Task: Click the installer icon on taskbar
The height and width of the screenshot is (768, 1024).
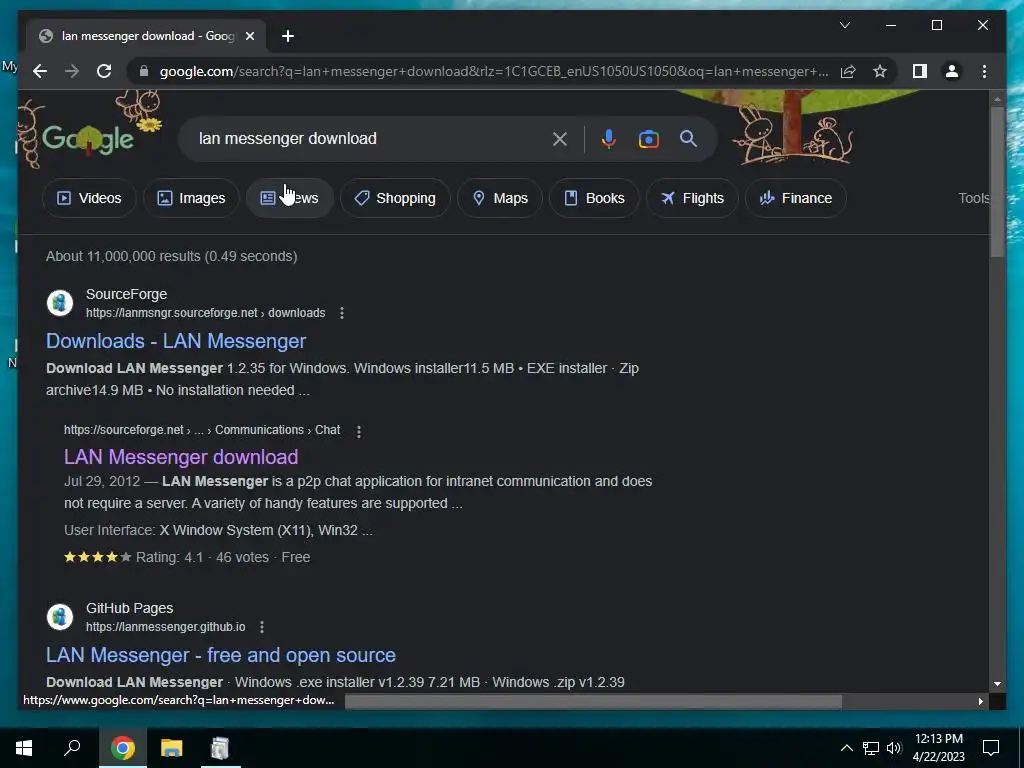Action: [x=219, y=748]
